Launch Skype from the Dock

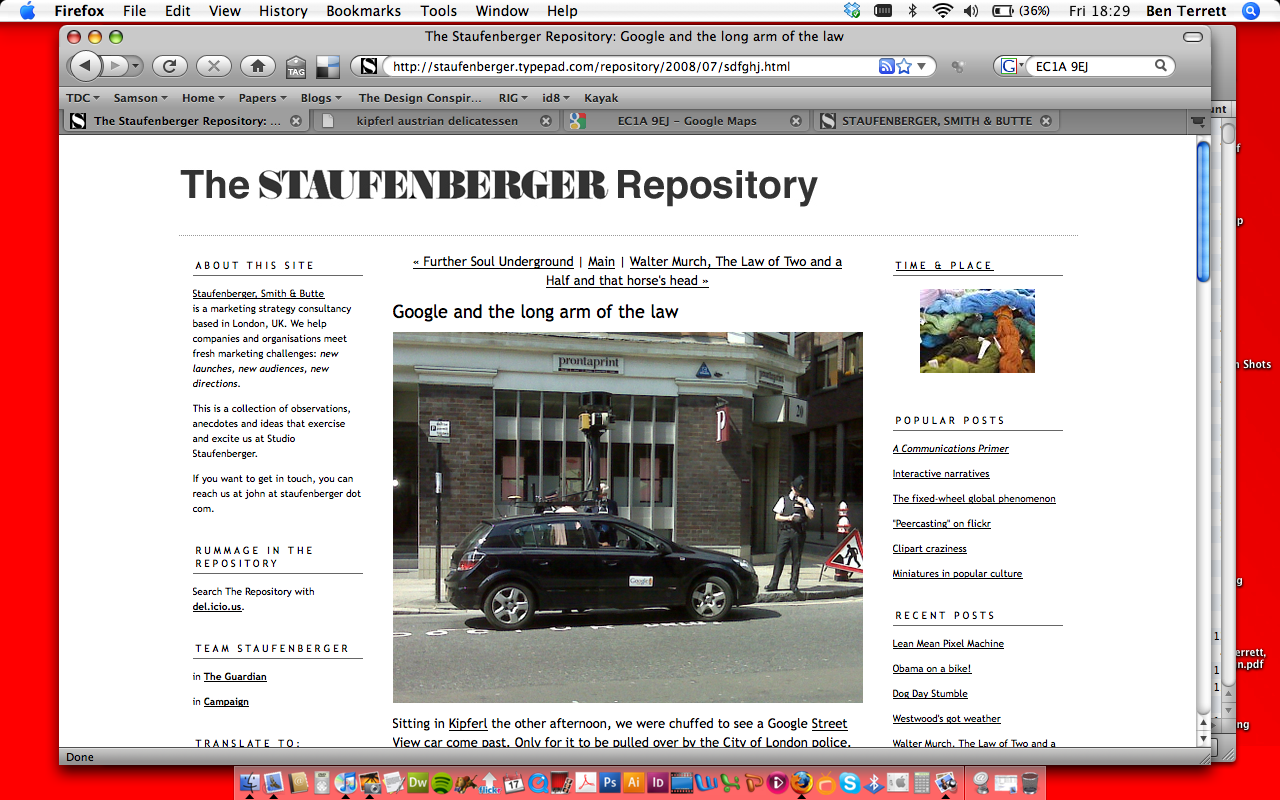pyautogui.click(x=849, y=783)
